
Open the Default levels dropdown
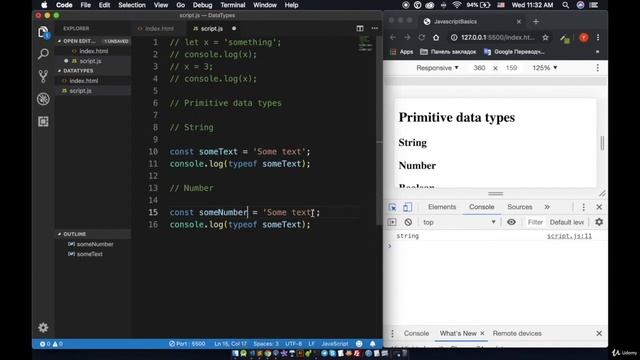point(567,222)
